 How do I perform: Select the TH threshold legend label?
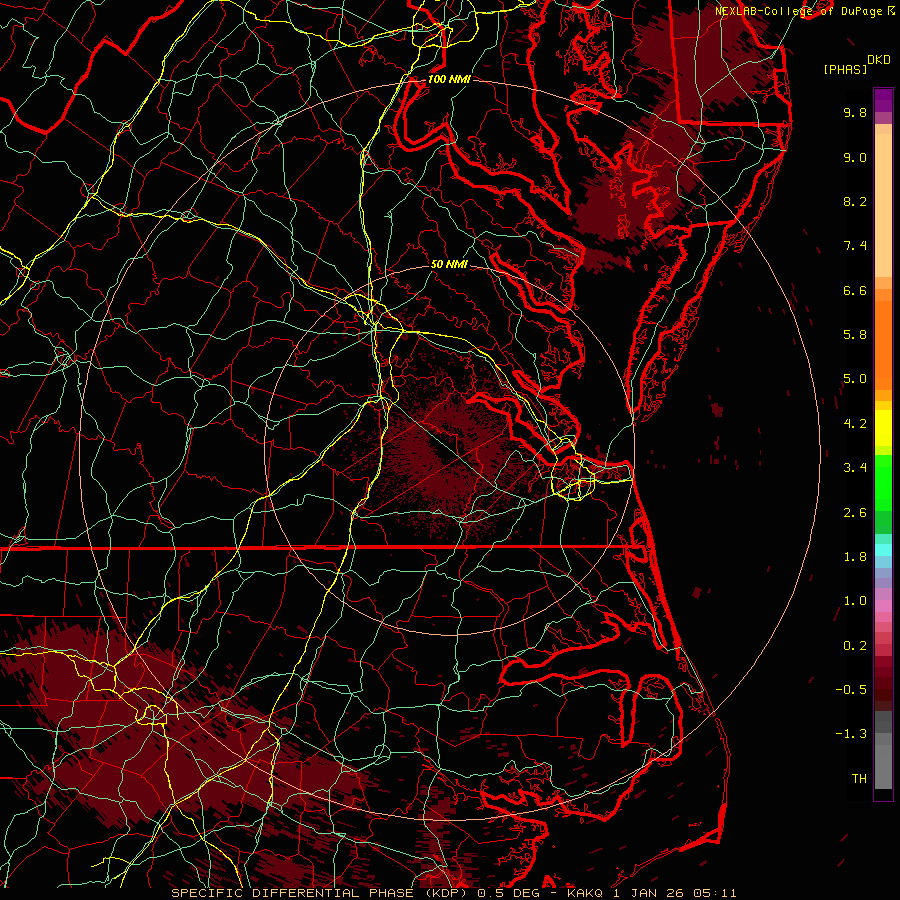coord(859,779)
